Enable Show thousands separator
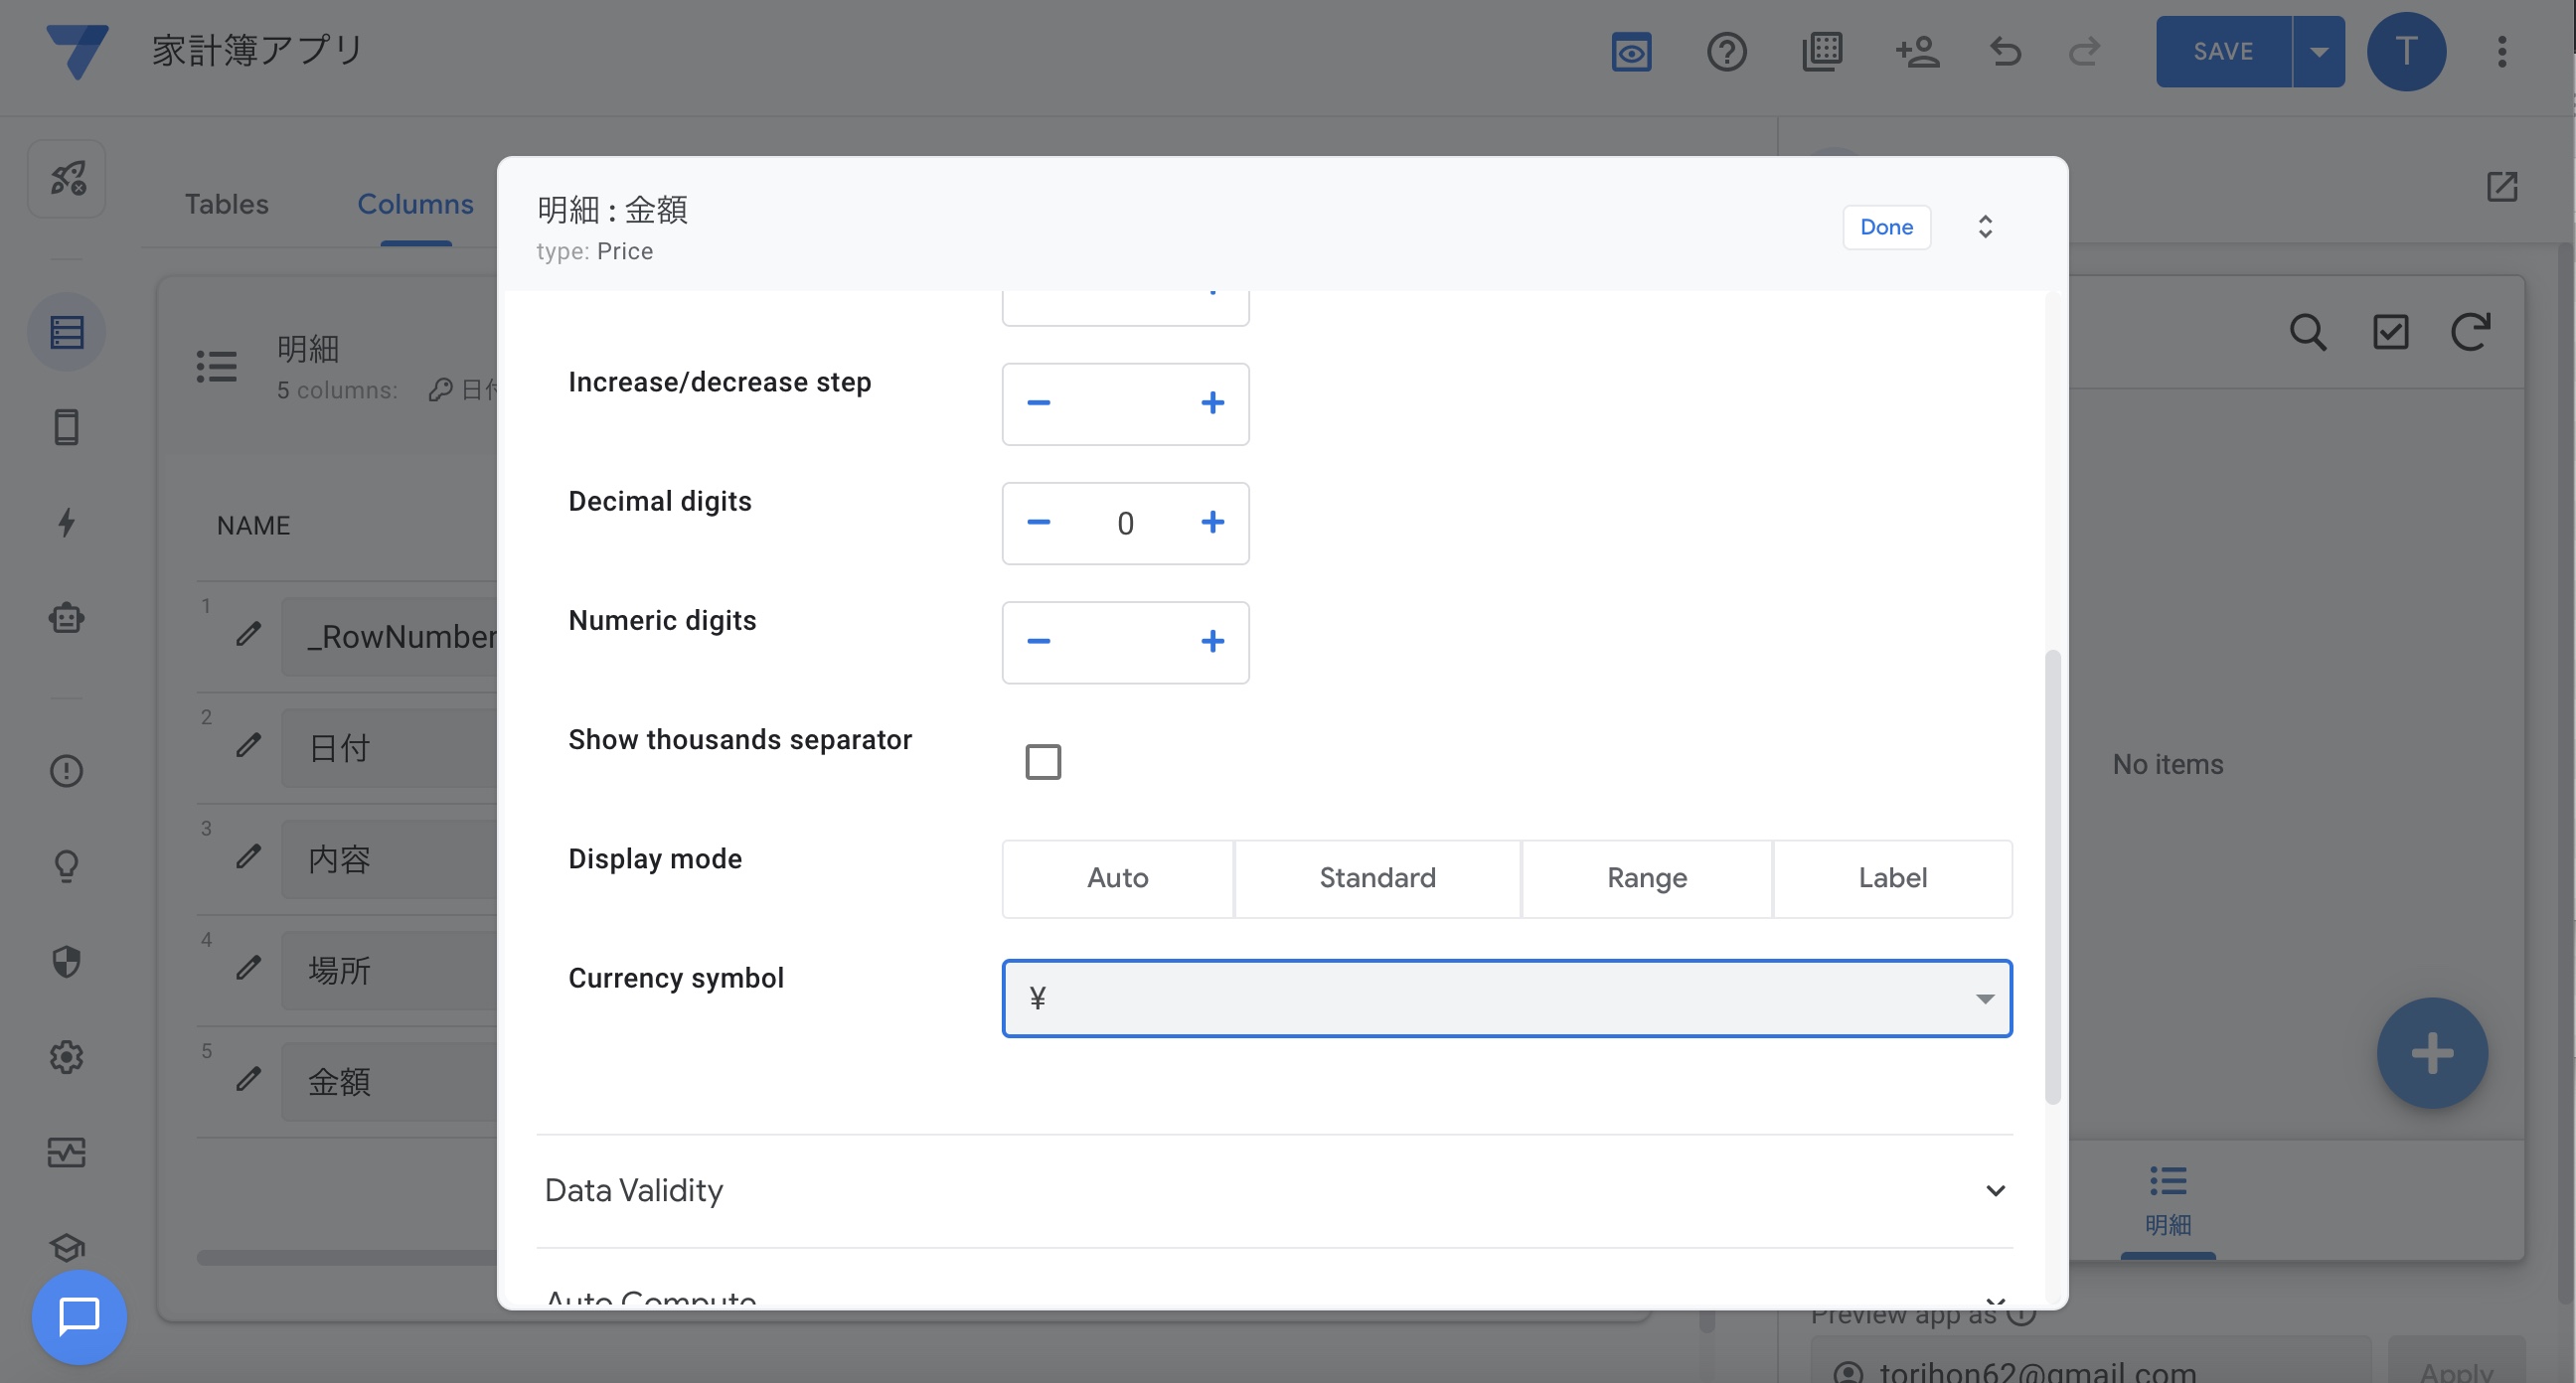This screenshot has height=1383, width=2576. (x=1043, y=761)
